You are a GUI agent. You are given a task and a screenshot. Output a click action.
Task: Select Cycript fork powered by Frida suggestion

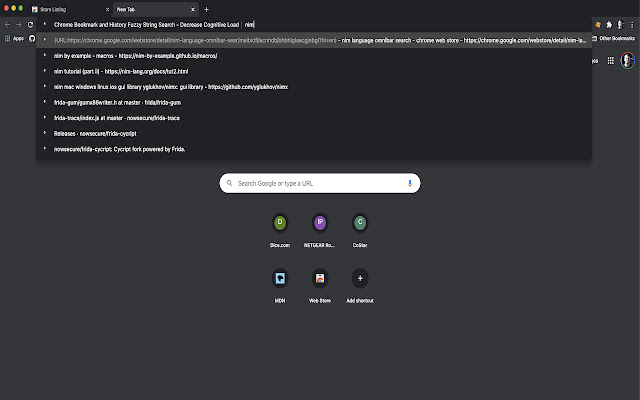(314, 149)
